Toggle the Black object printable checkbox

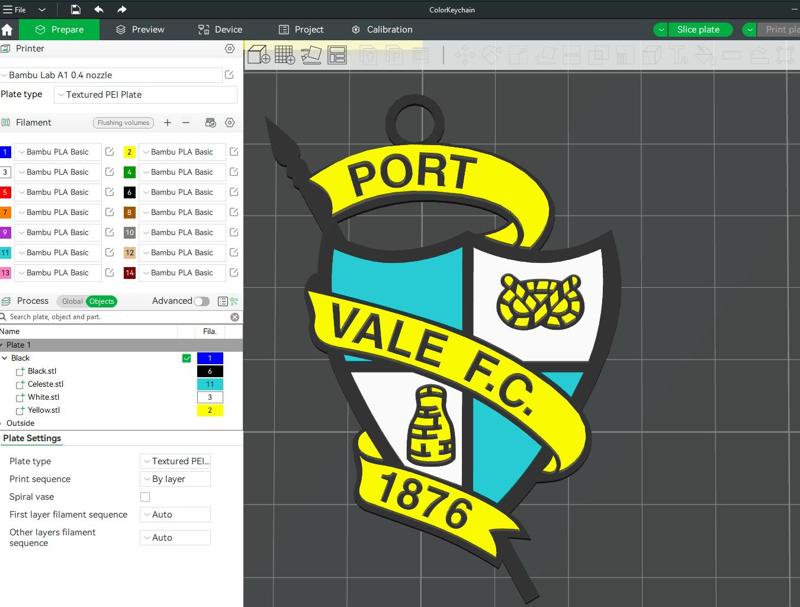pos(186,358)
